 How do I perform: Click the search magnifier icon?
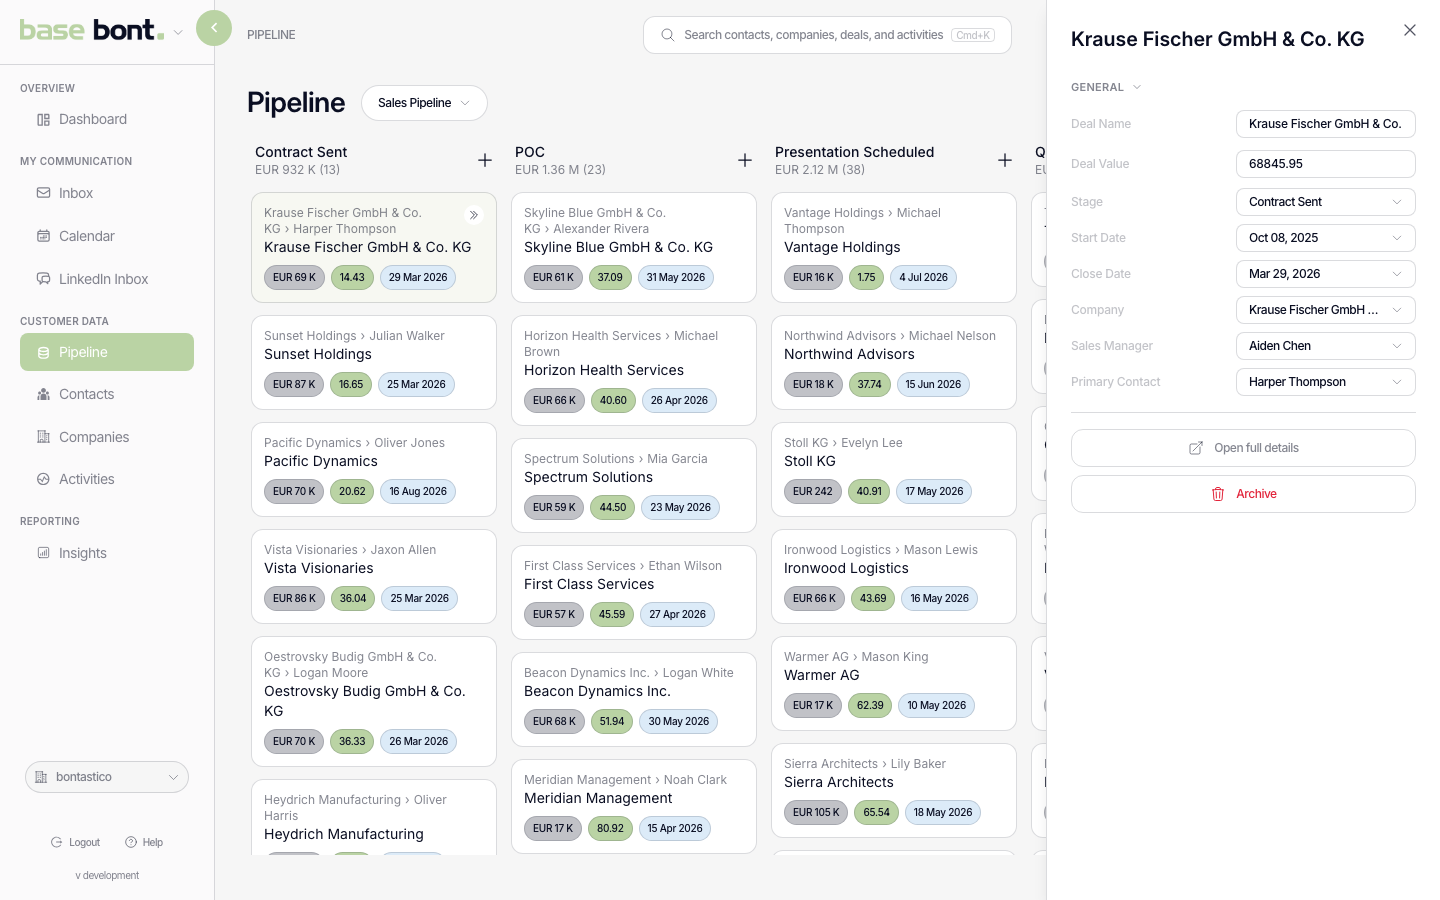667,35
